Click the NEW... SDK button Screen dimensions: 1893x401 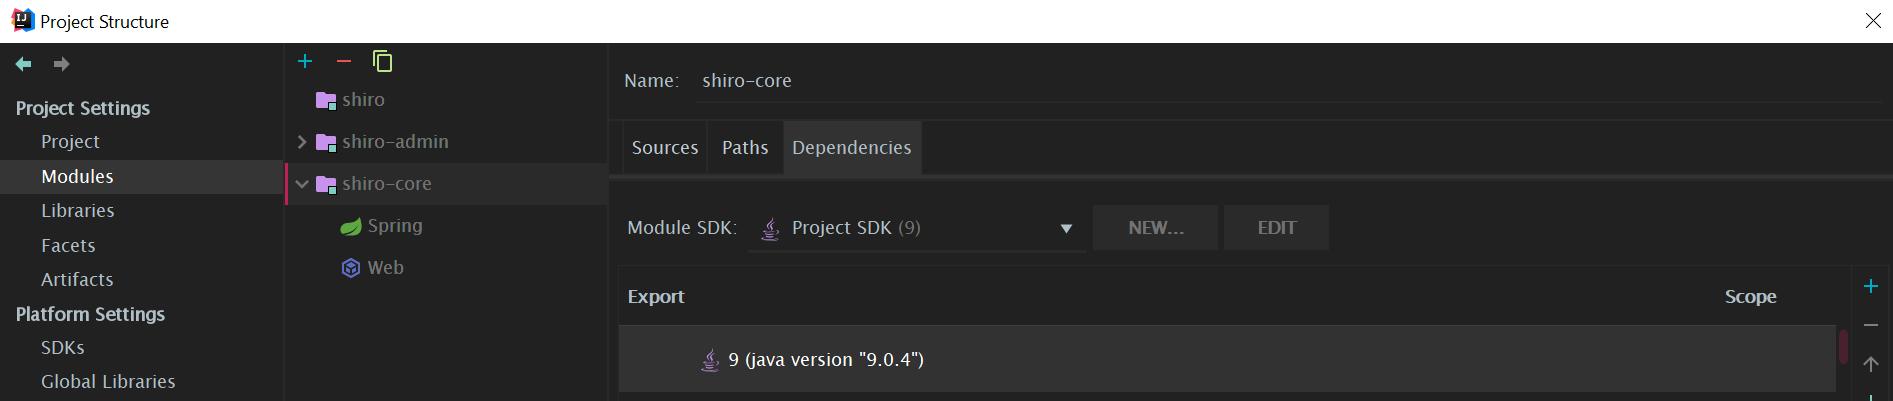coord(1155,228)
